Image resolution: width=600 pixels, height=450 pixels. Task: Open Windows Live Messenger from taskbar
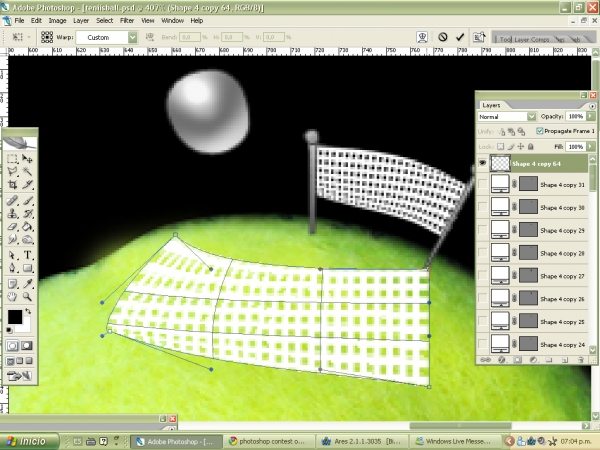tap(455, 441)
